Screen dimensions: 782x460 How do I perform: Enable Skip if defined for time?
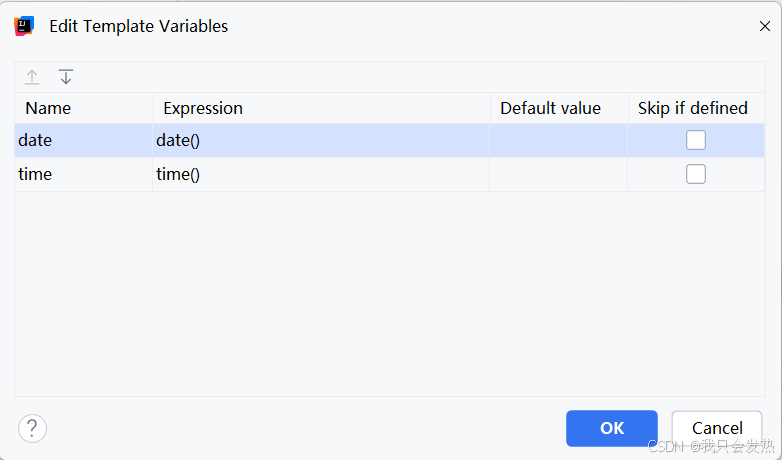pos(696,174)
